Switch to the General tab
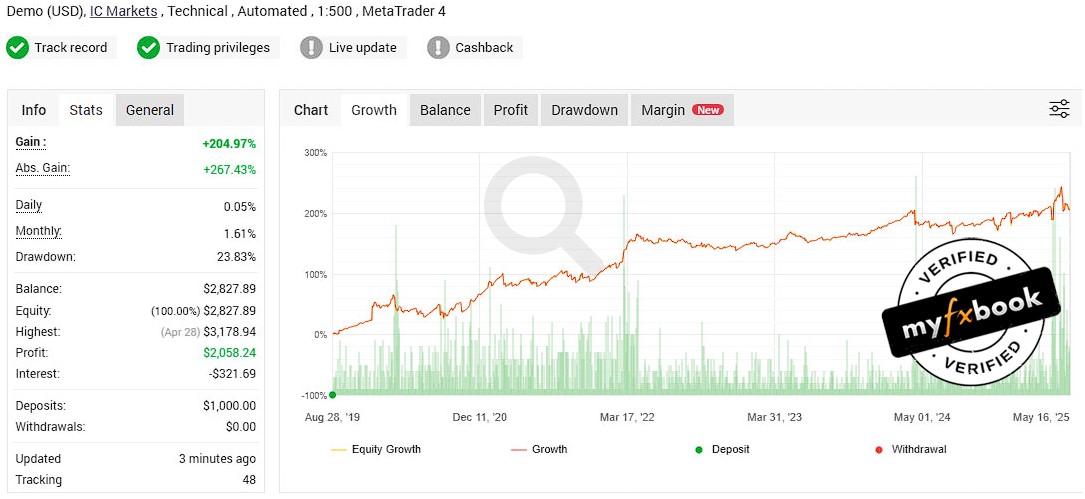 coord(150,110)
